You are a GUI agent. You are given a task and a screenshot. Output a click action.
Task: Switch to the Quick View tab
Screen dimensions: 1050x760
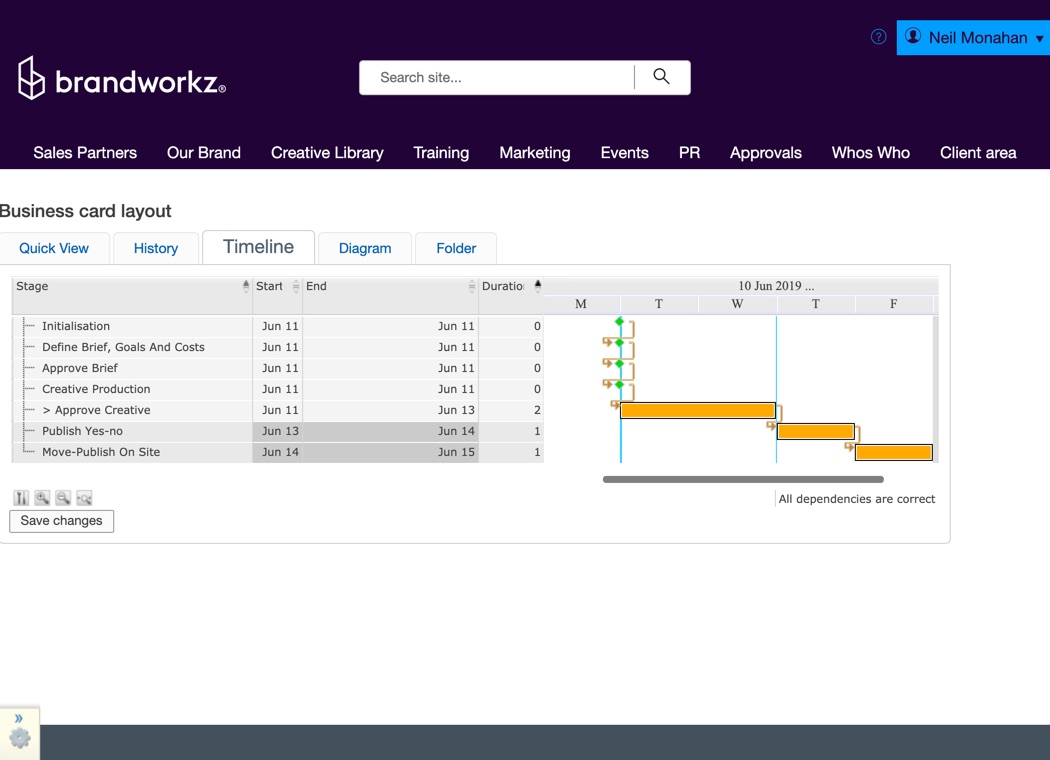pos(54,248)
